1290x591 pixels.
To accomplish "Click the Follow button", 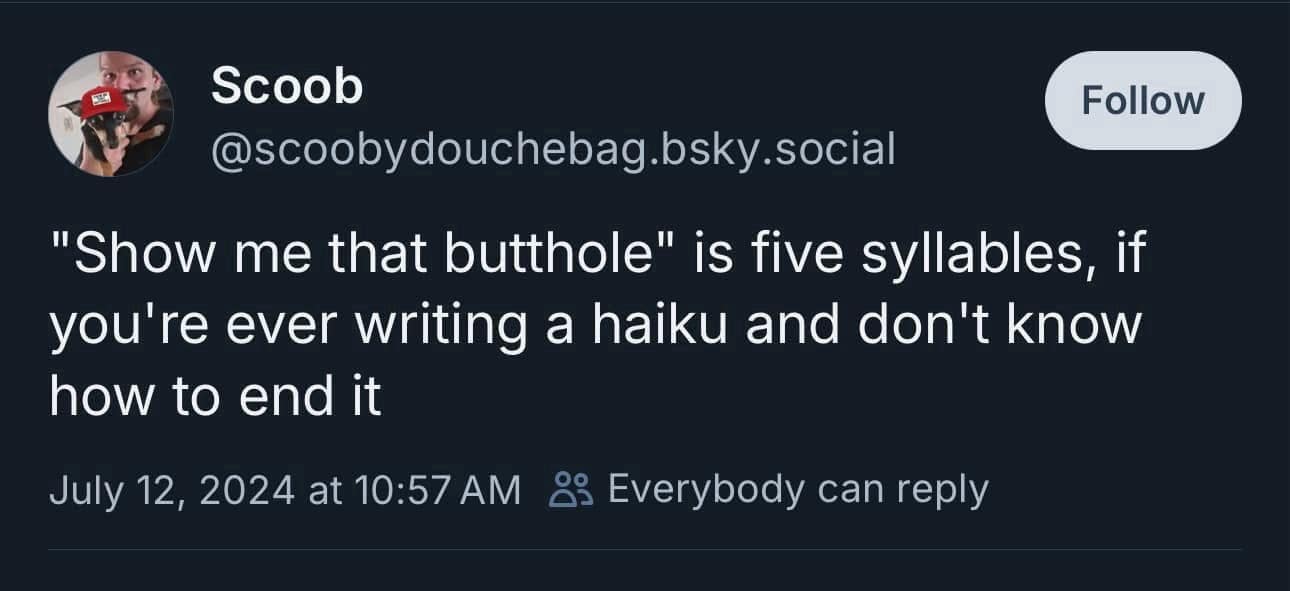I will point(1142,101).
